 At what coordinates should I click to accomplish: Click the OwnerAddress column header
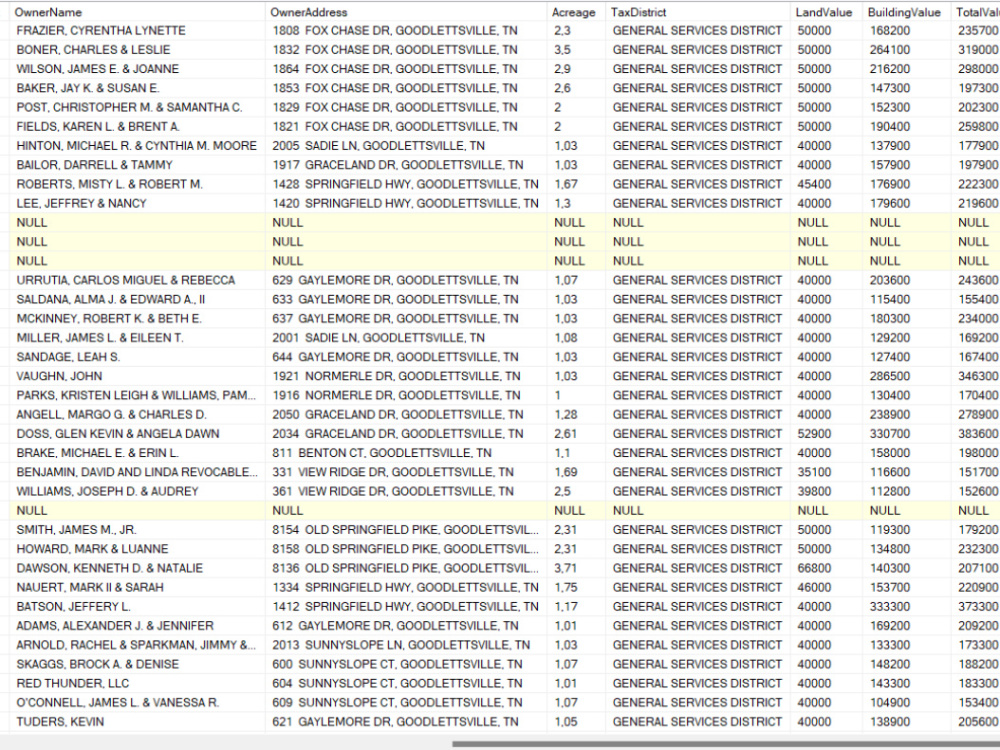coord(406,12)
